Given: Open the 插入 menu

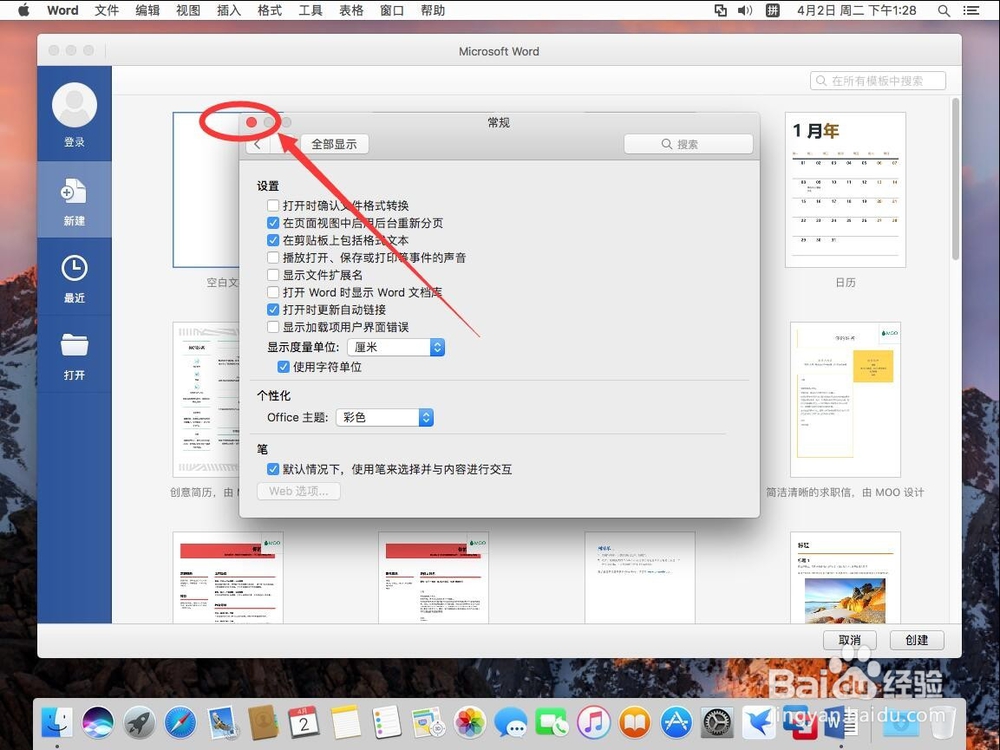Looking at the screenshot, I should 229,10.
